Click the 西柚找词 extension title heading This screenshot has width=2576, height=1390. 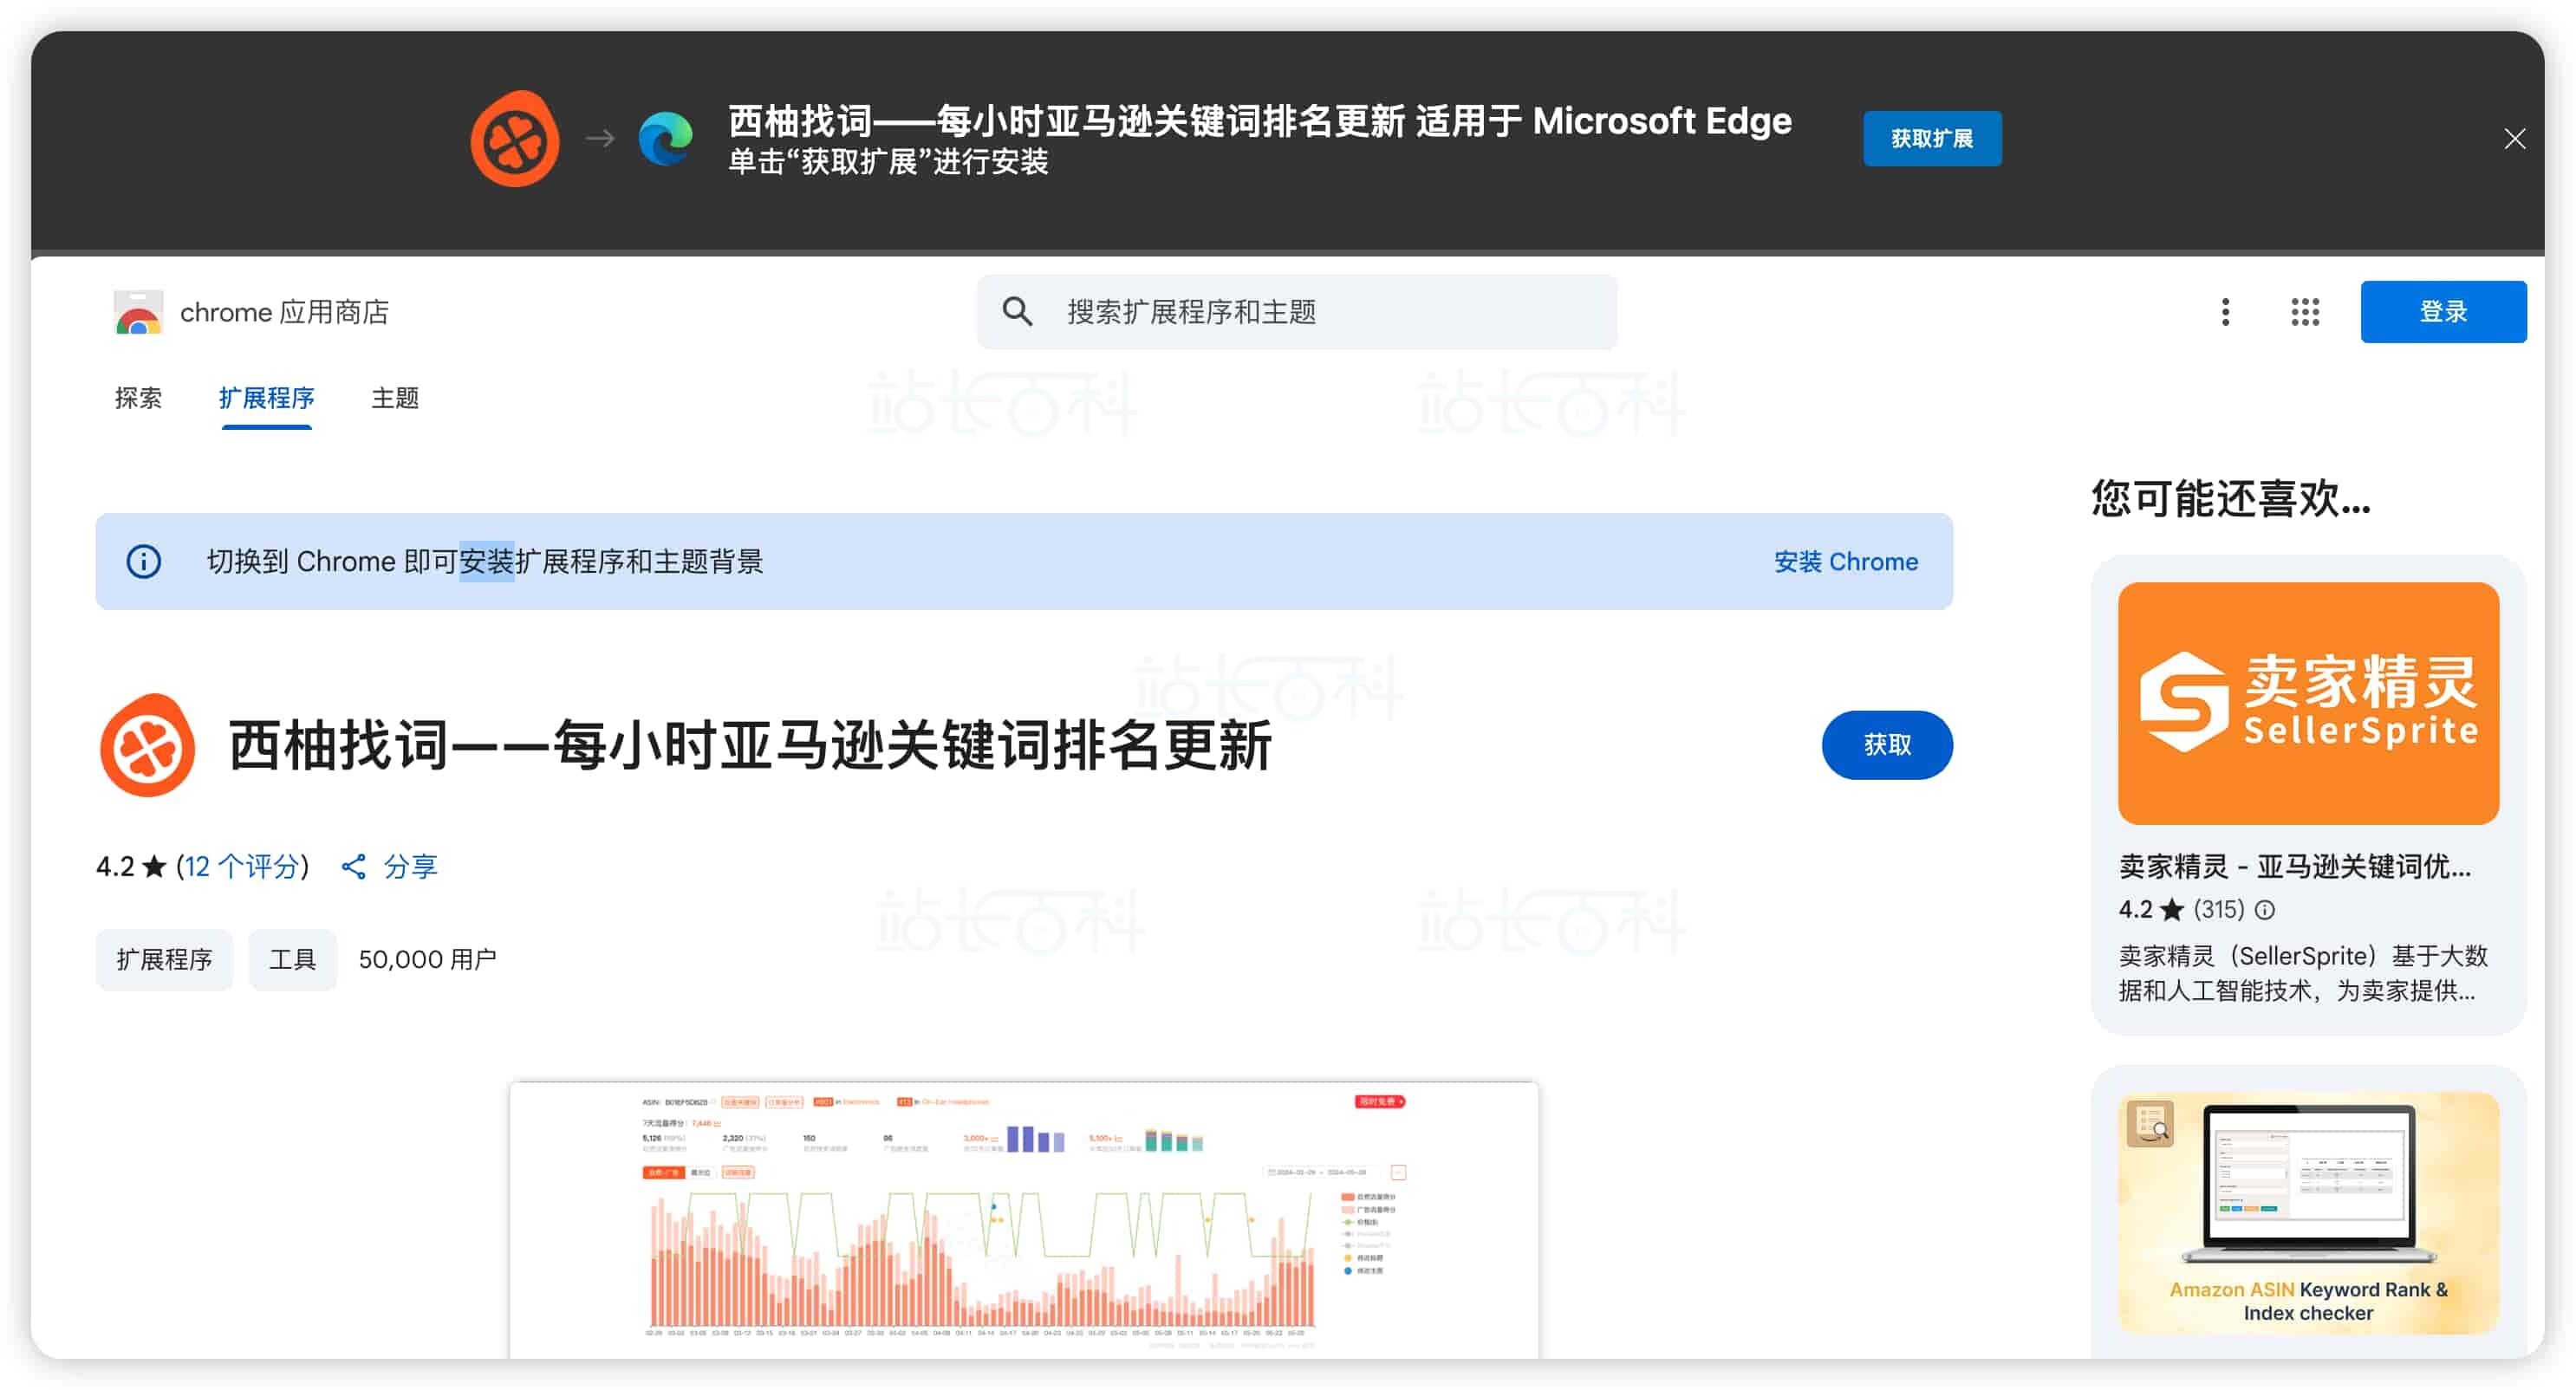(x=750, y=745)
